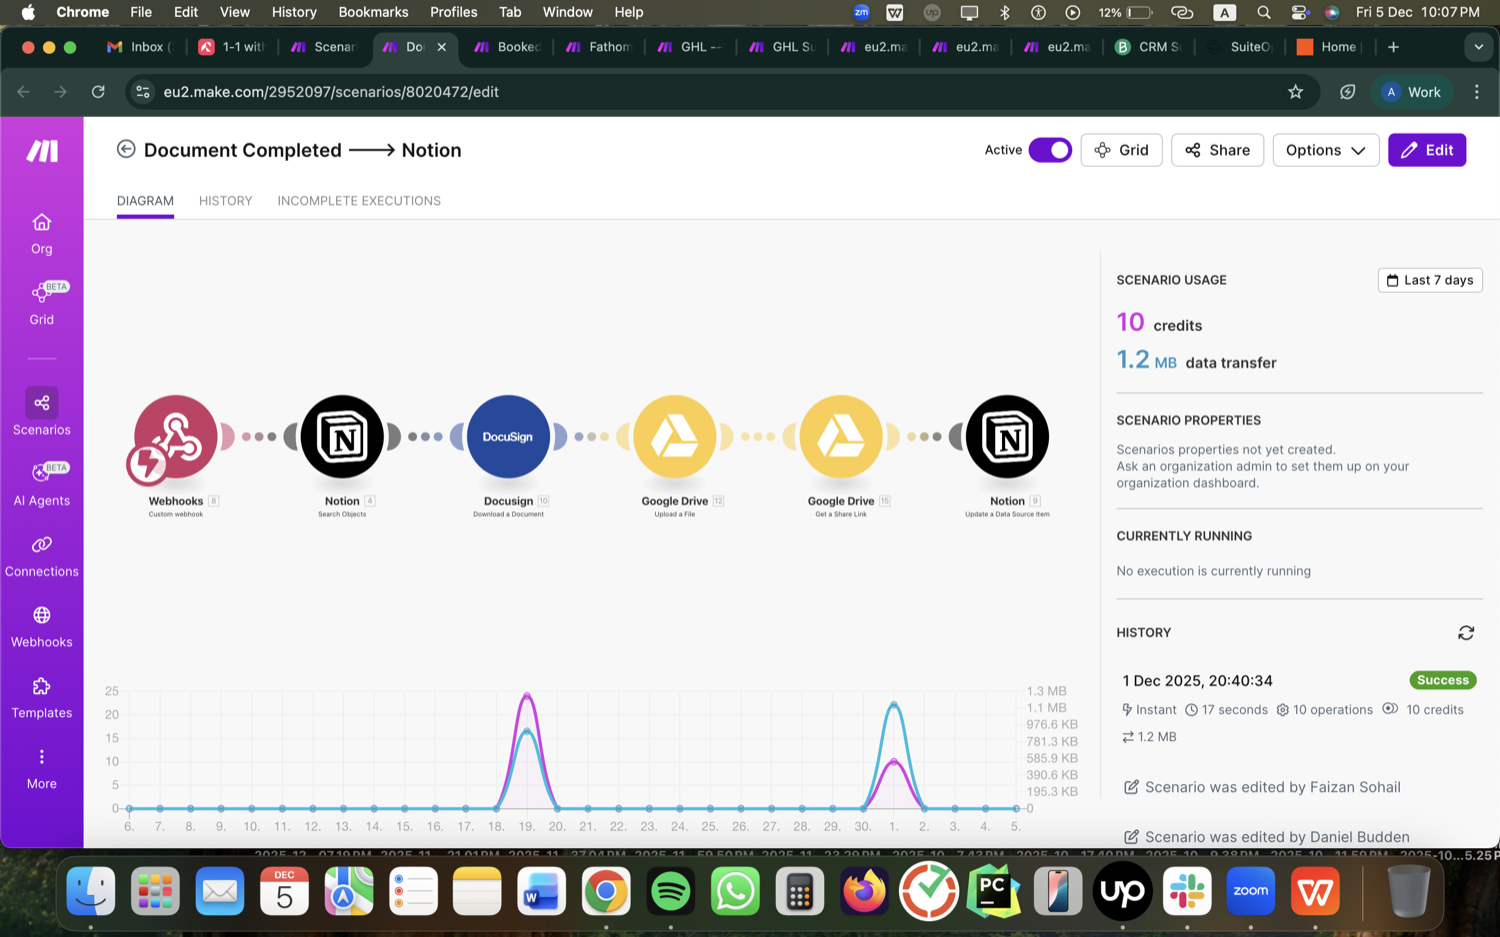Select the Notion Update a Data Source Item module
This screenshot has height=937, width=1500.
[x=1007, y=437]
